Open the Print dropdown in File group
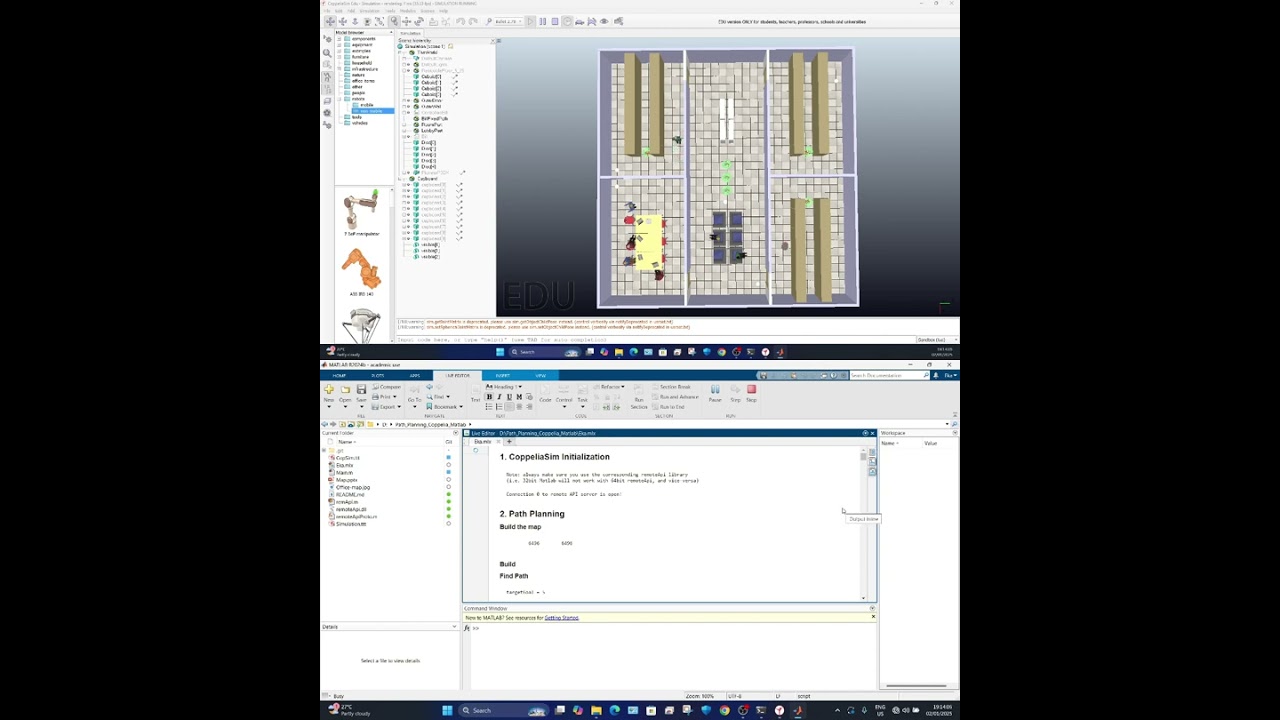The image size is (1280, 720). pyautogui.click(x=385, y=397)
